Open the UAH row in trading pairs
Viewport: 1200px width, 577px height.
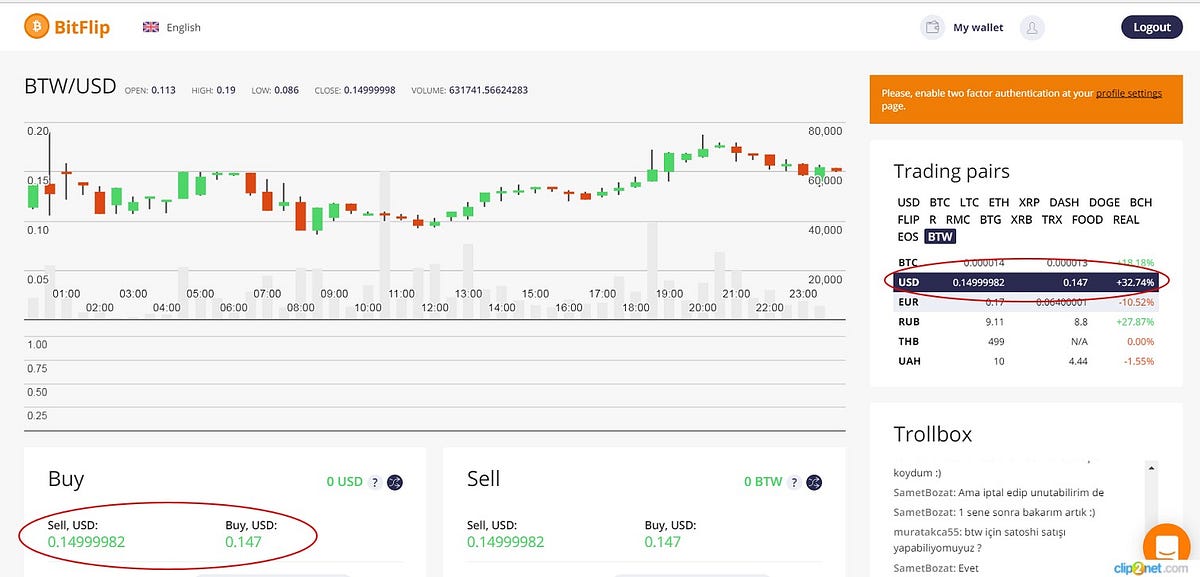tap(1027, 361)
